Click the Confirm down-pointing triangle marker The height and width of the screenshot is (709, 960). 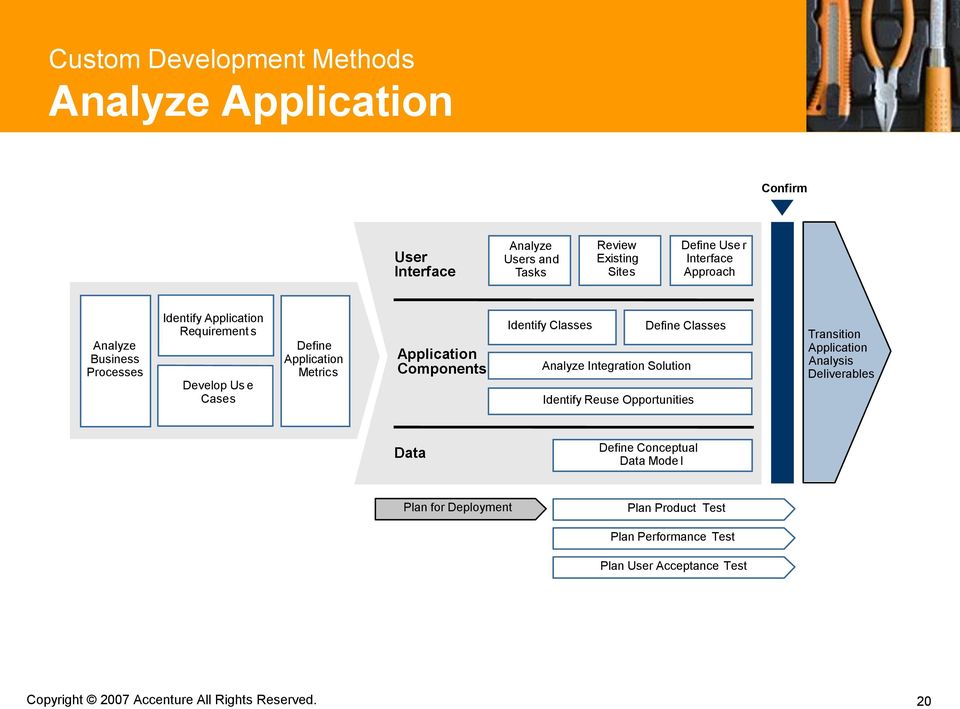coord(782,207)
